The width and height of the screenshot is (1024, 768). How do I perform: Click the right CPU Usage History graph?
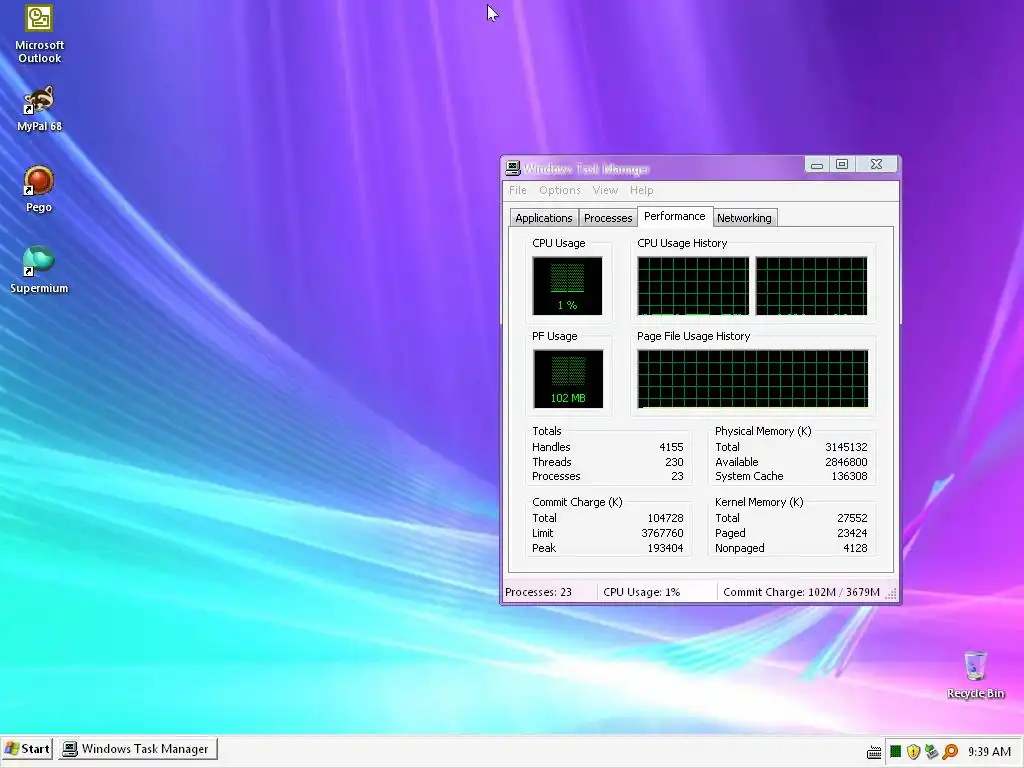coord(811,285)
